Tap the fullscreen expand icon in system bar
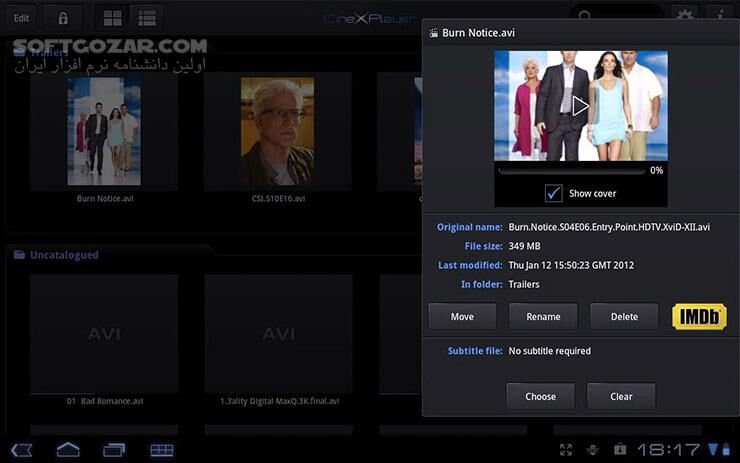The image size is (740, 463). [566, 450]
